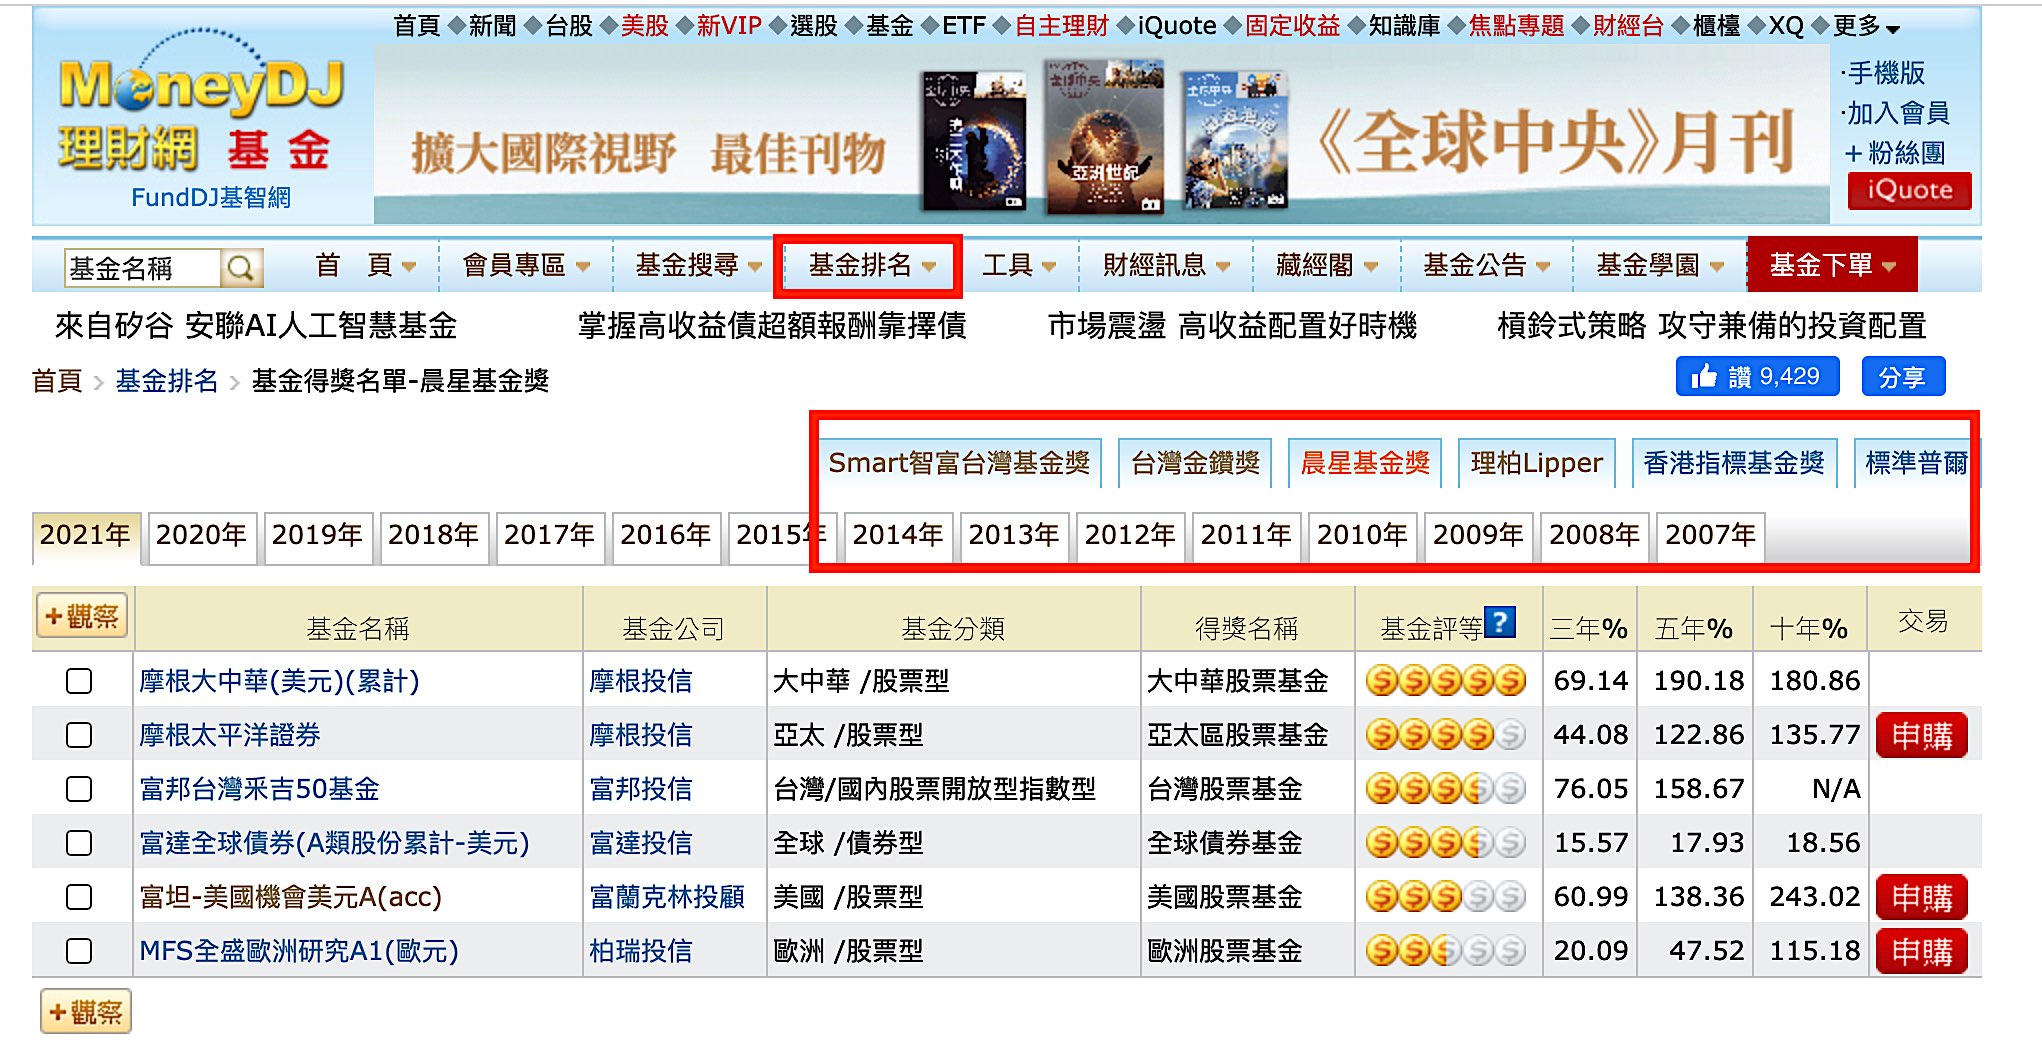
Task: Click the 加入會員 link
Action: pyautogui.click(x=1898, y=113)
